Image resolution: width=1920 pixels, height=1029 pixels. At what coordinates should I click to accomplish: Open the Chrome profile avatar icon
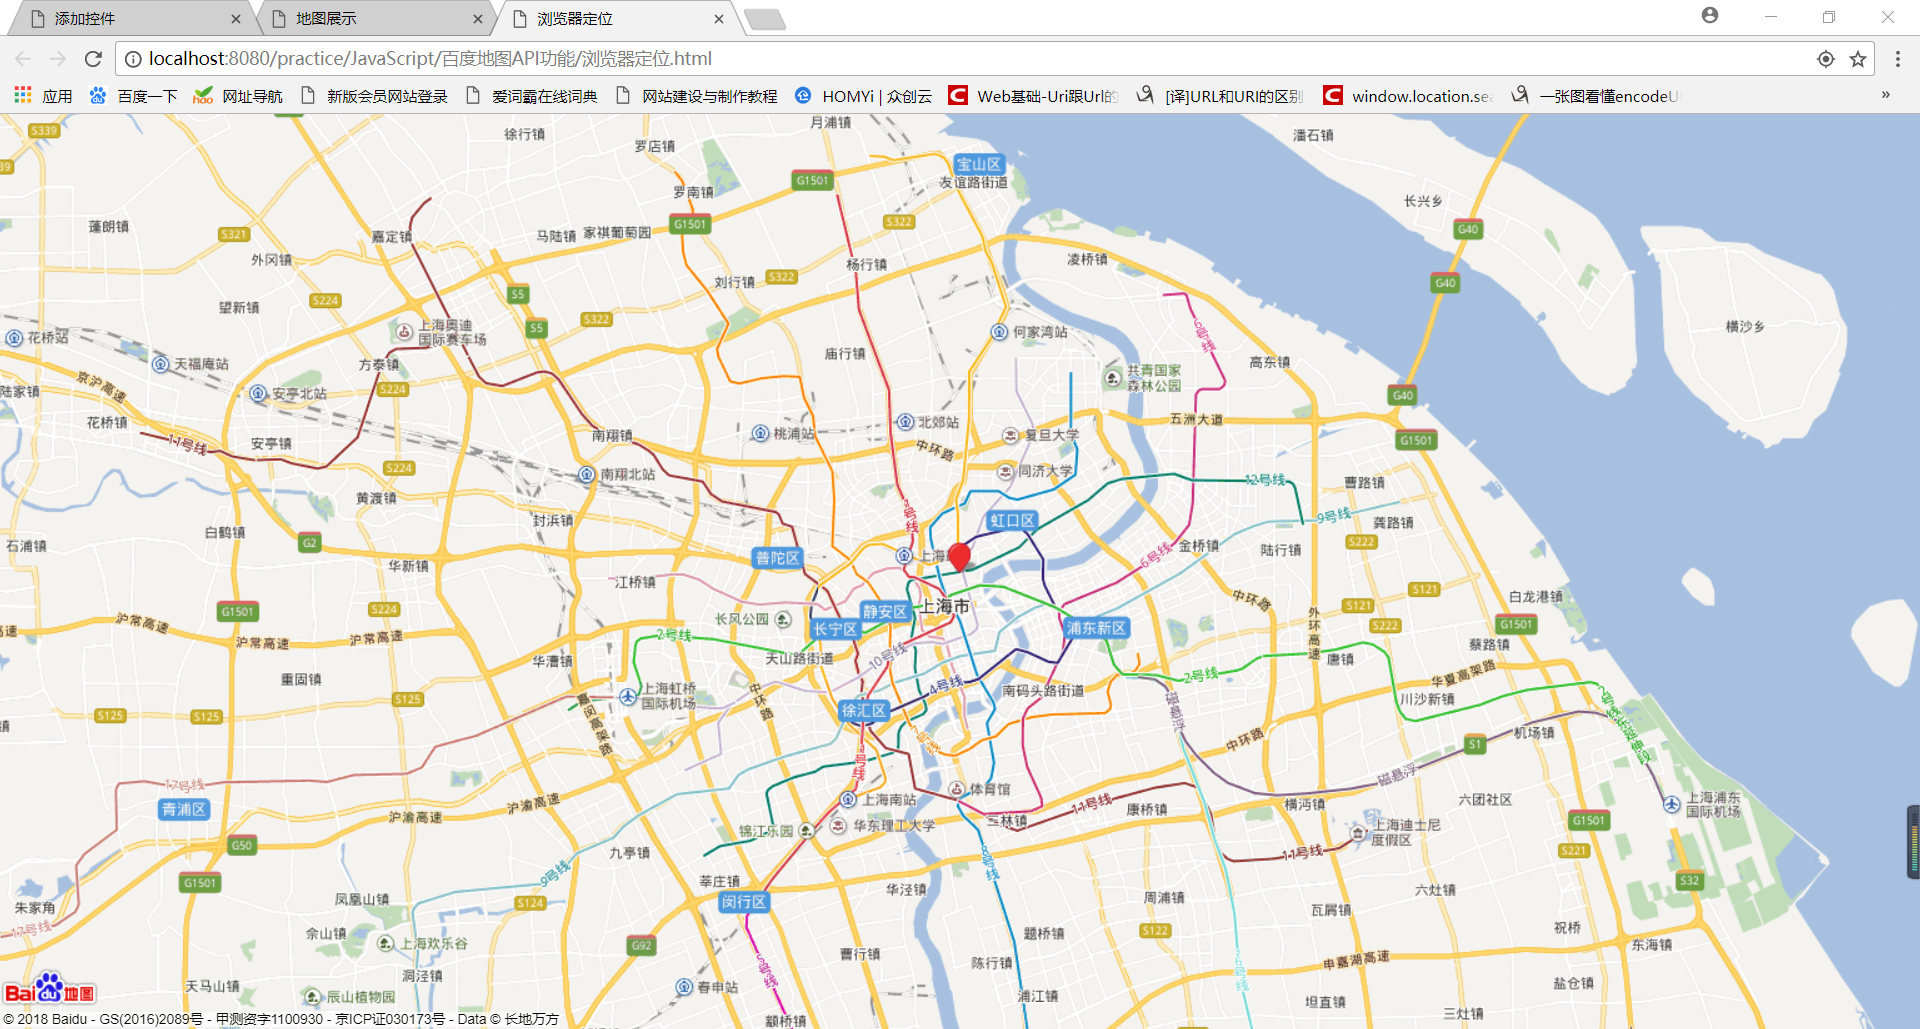(x=1710, y=16)
